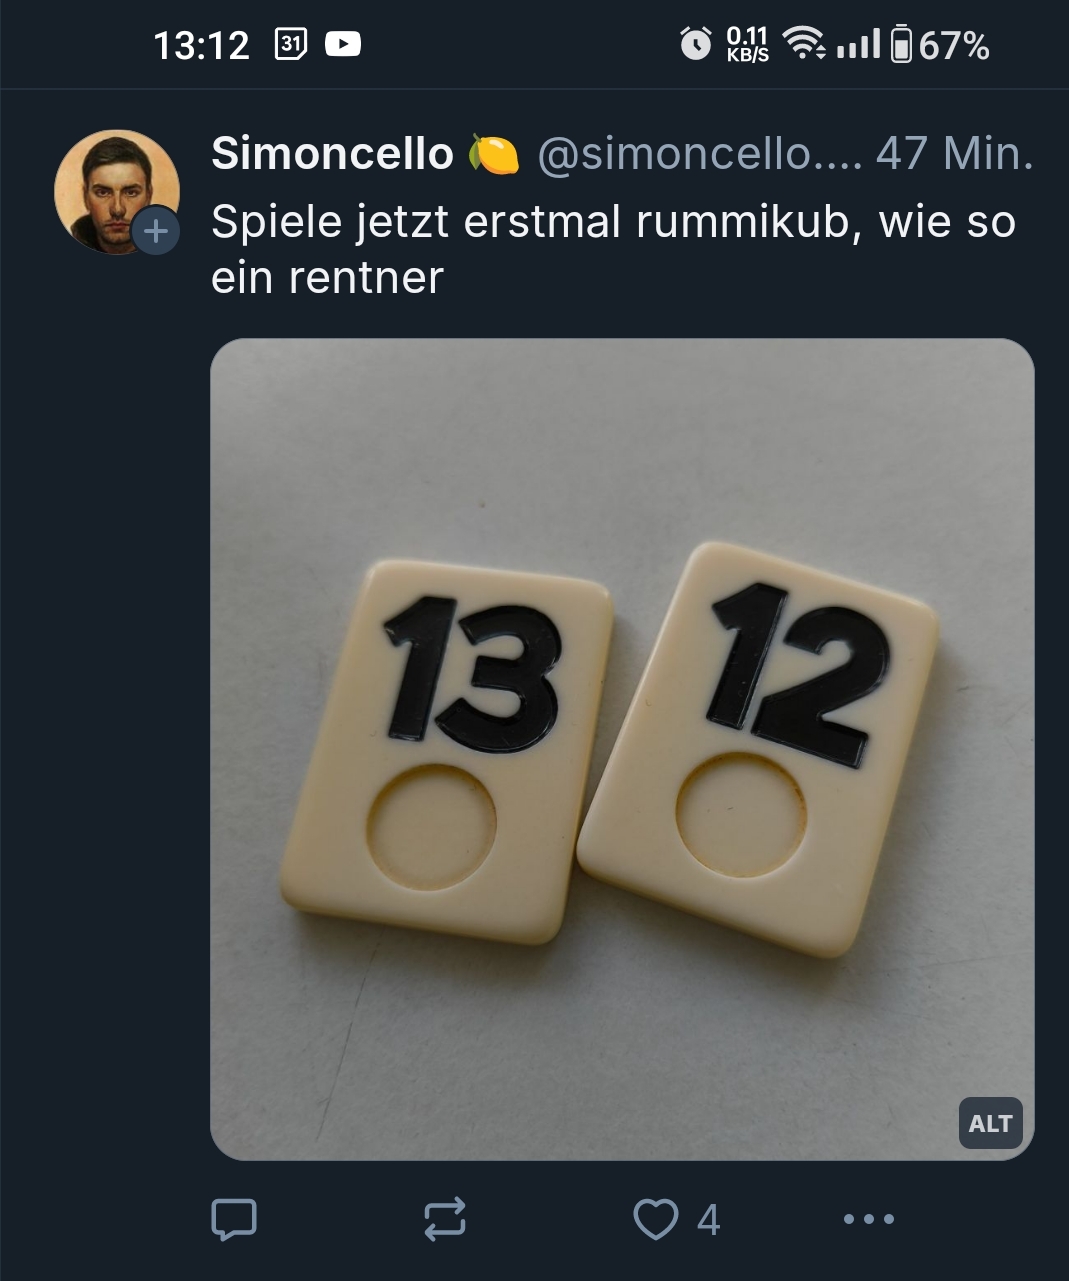The image size is (1069, 1281).
Task: Open Simoncello's profile avatar
Action: coord(116,191)
